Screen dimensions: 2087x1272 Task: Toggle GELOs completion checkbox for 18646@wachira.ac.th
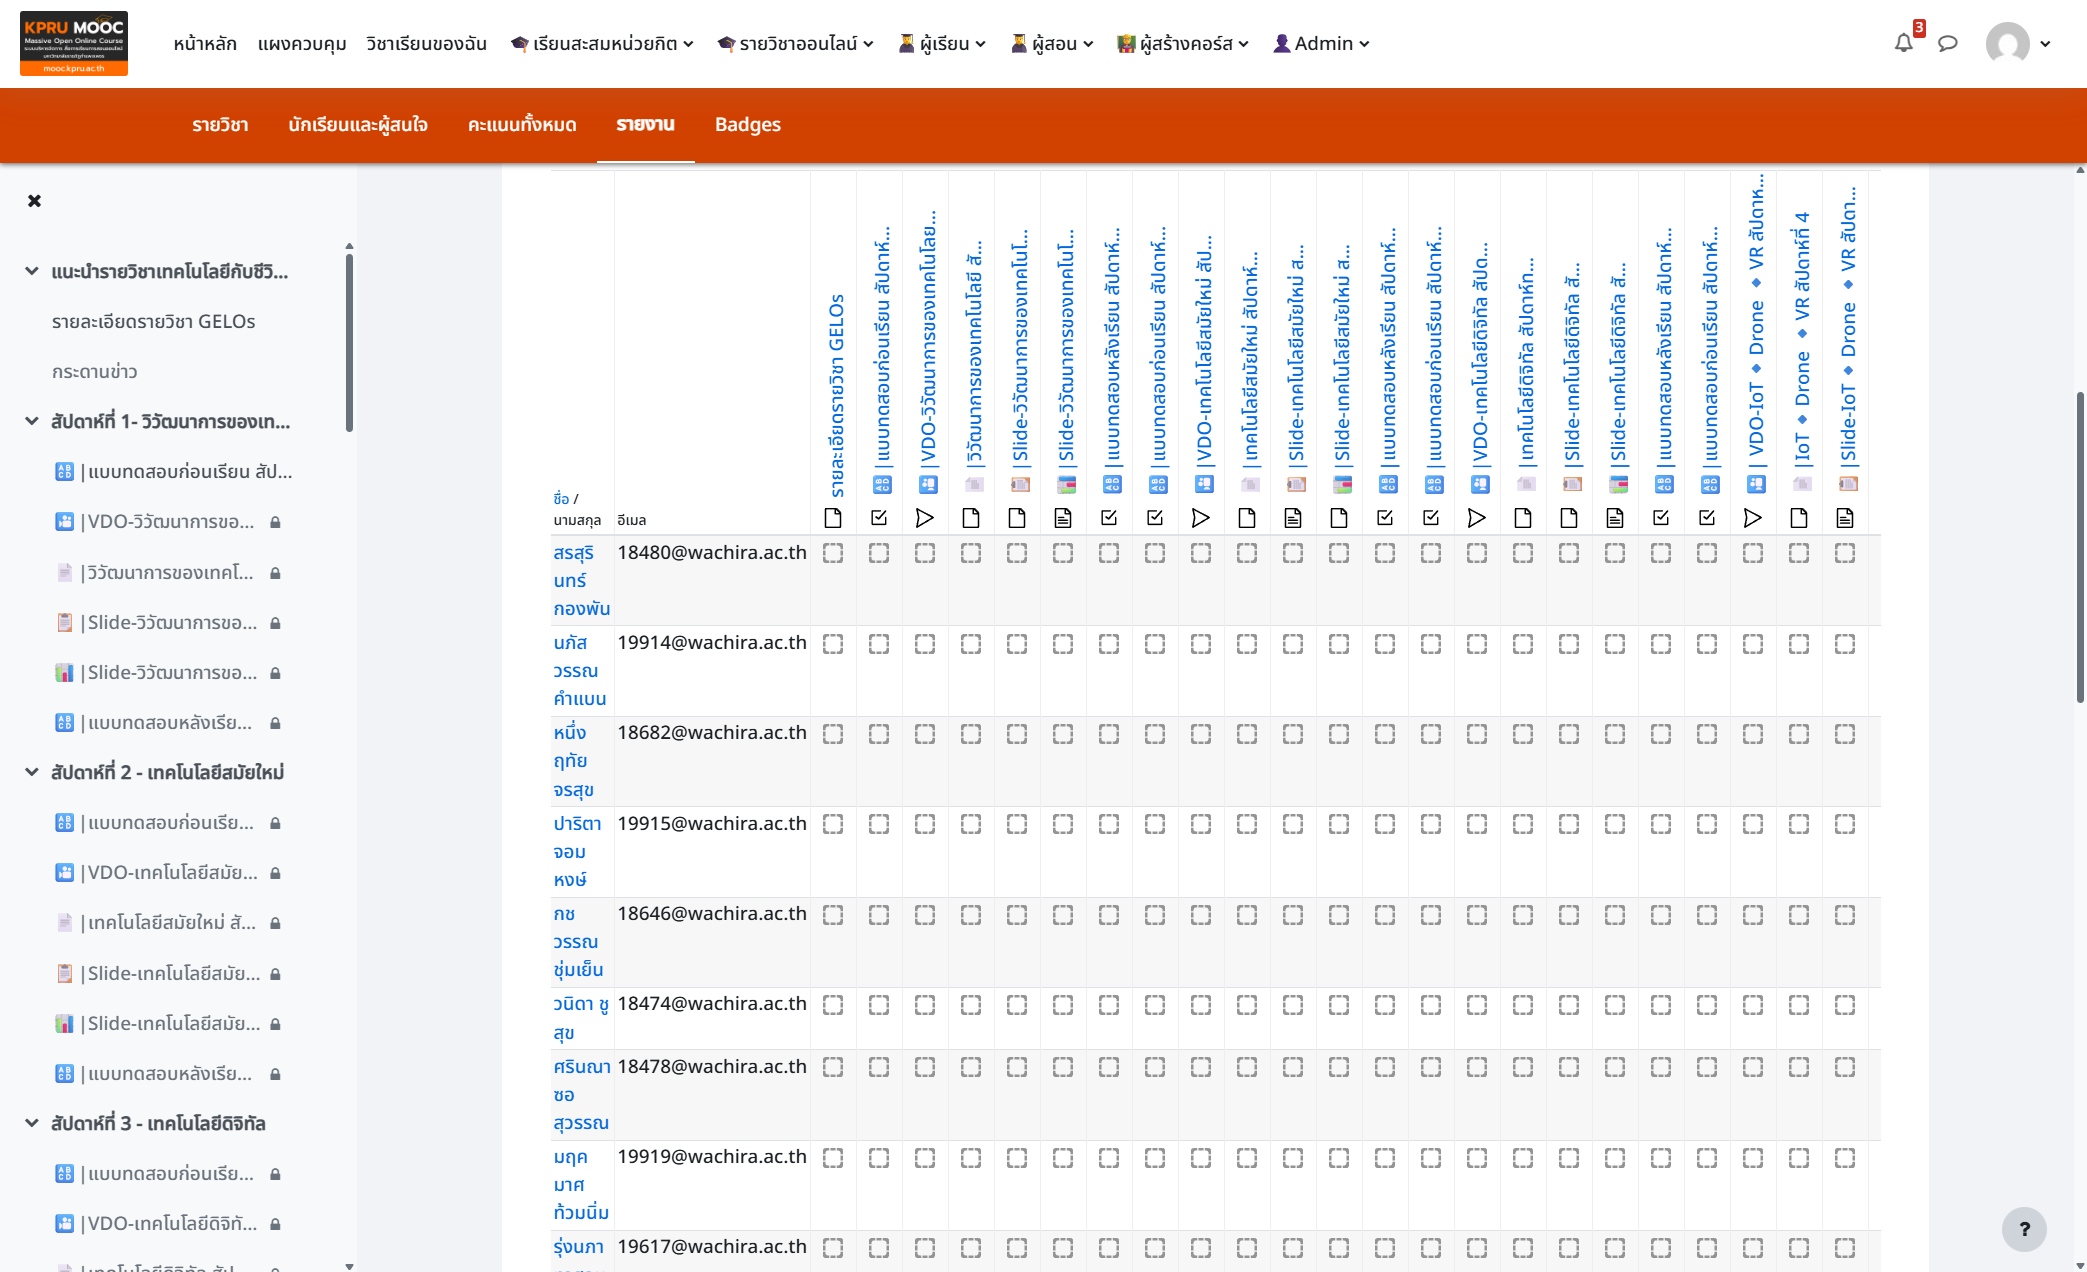pos(832,915)
